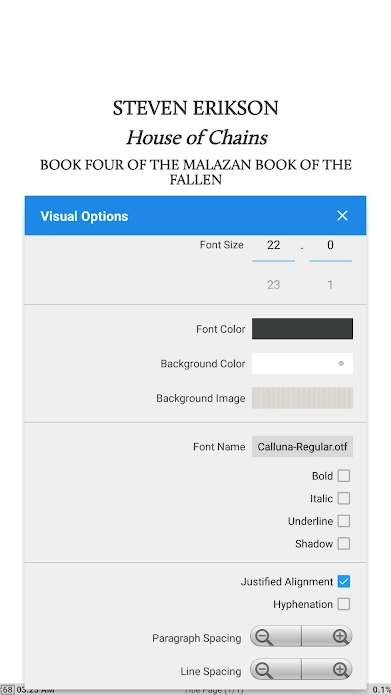Viewport: 391px width, 695px height.
Task: Turn on Hyphenation
Action: pos(344,604)
